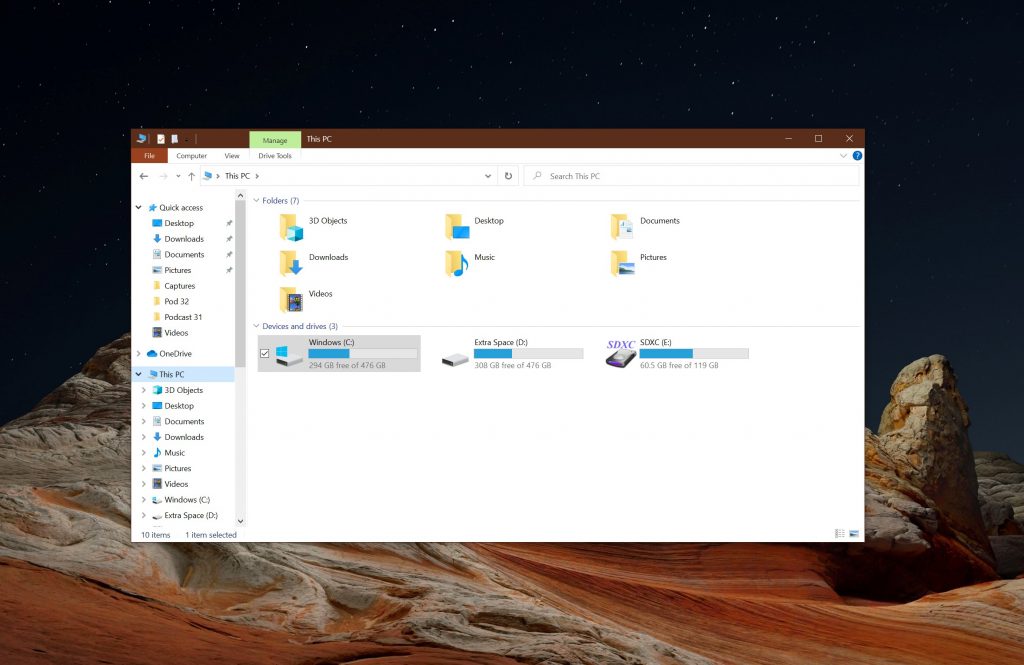
Task: Focus the Search This PC field
Action: (x=692, y=176)
